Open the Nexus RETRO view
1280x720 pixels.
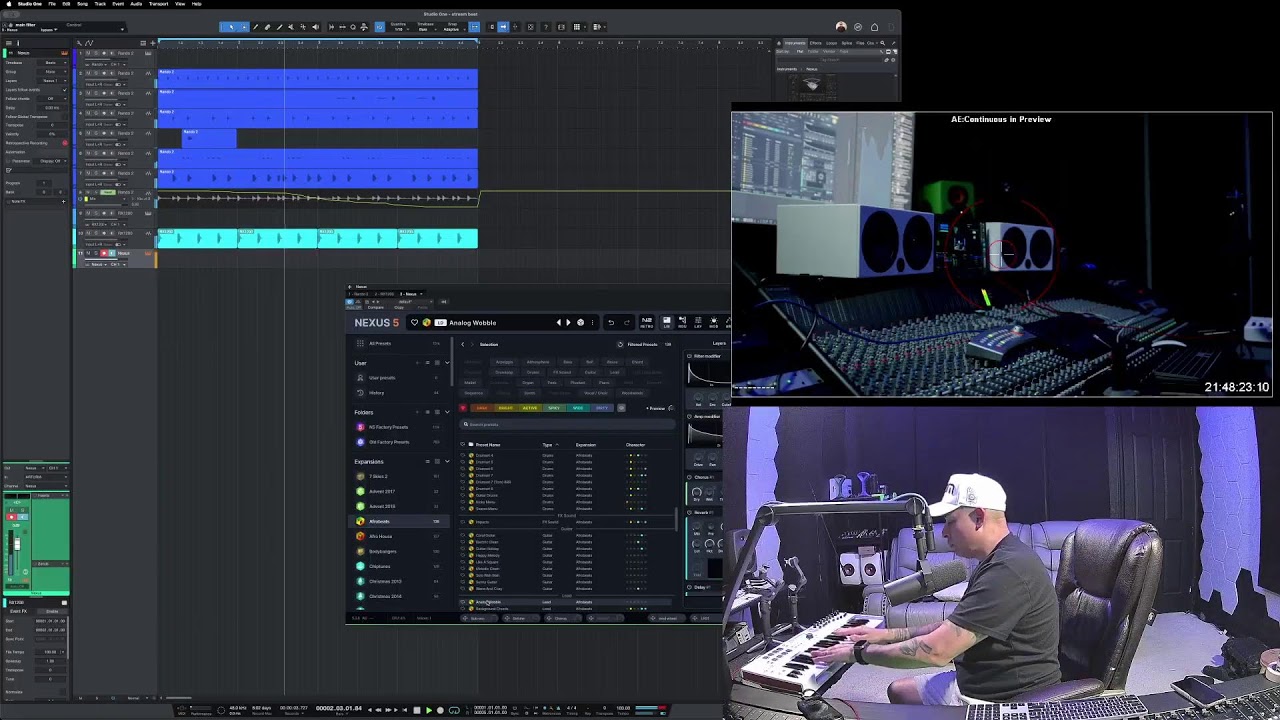(x=647, y=323)
